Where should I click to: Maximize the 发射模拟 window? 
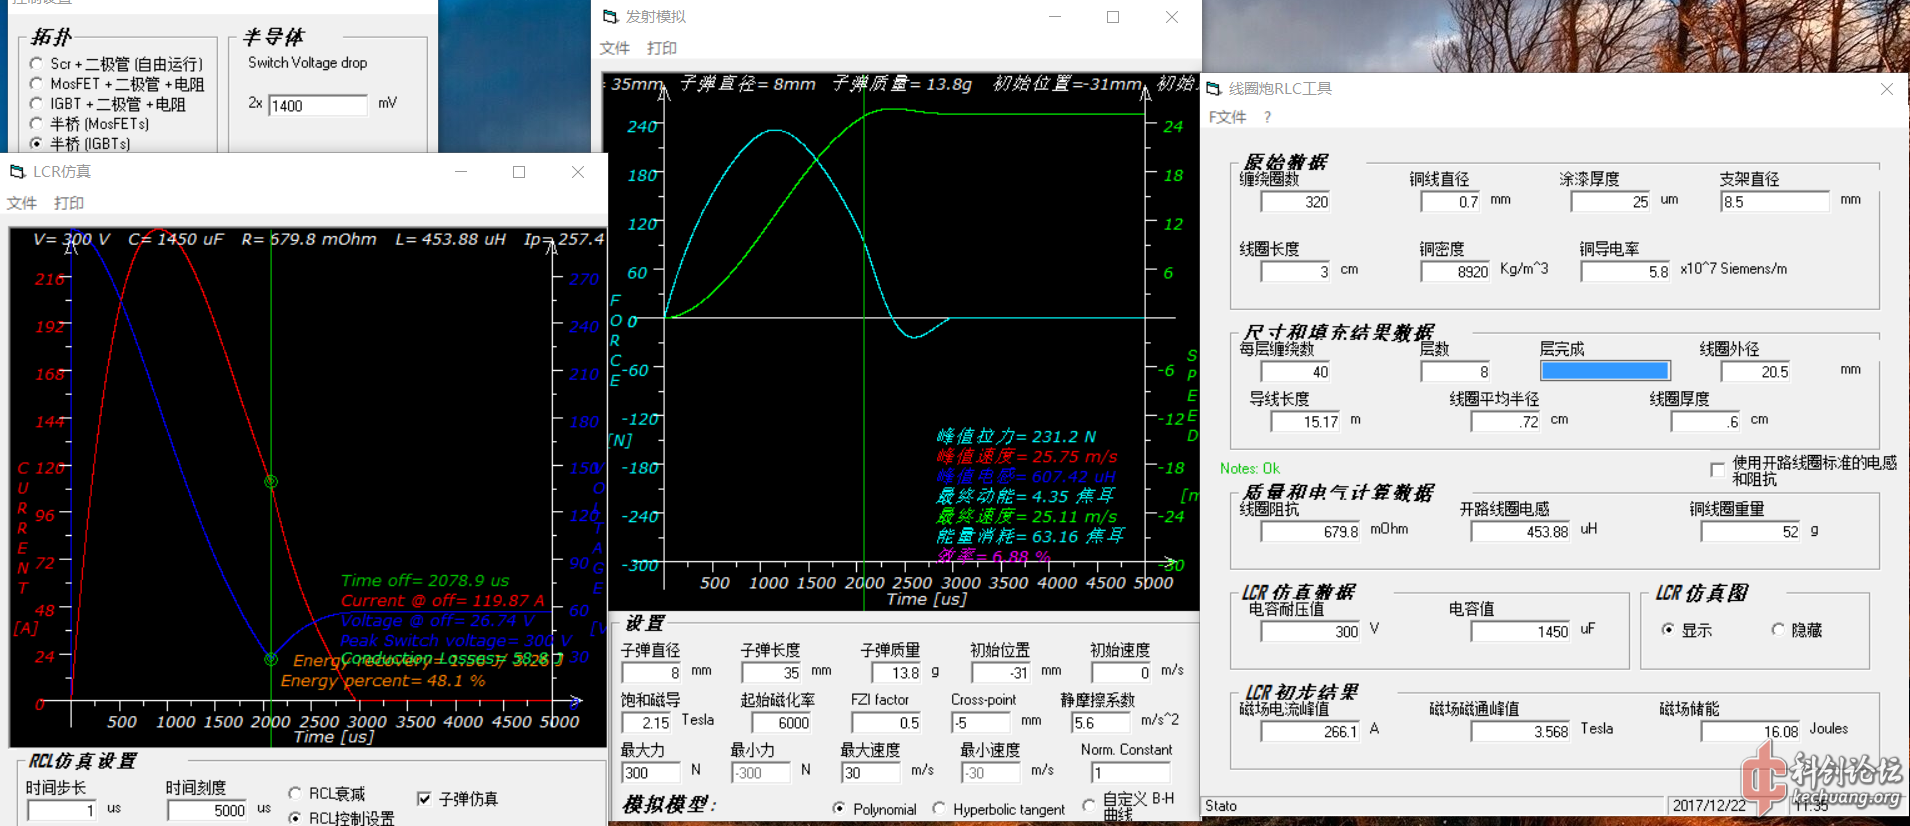(1113, 17)
